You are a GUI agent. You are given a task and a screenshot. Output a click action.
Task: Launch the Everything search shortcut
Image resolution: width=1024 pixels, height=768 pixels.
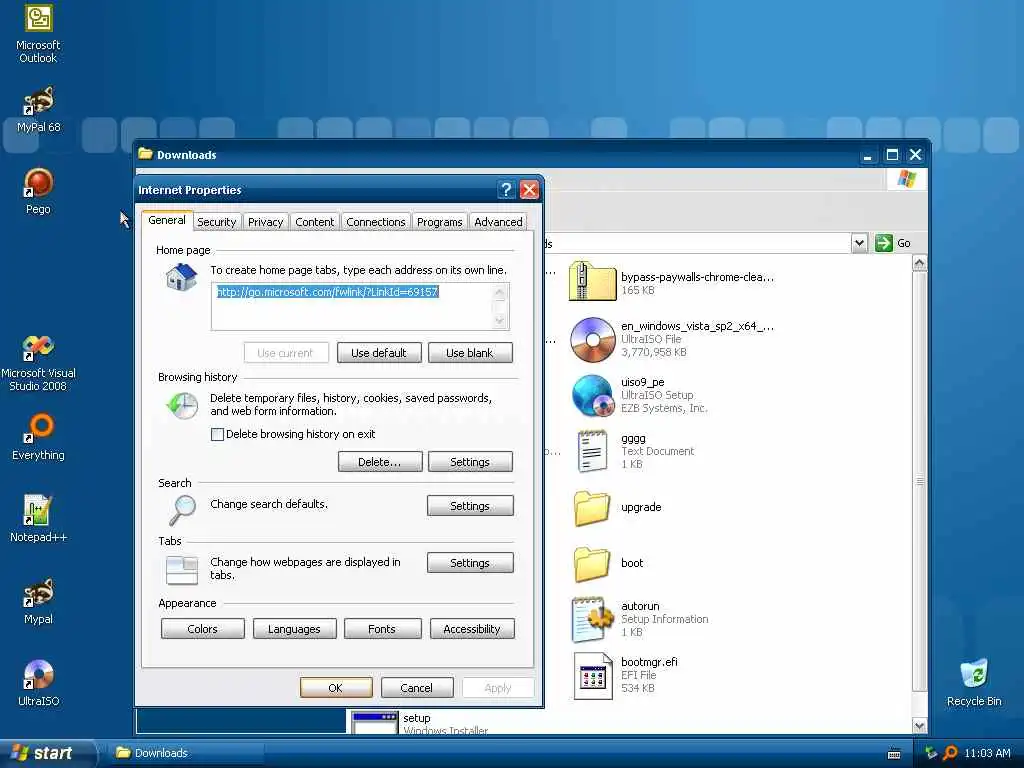(x=38, y=436)
